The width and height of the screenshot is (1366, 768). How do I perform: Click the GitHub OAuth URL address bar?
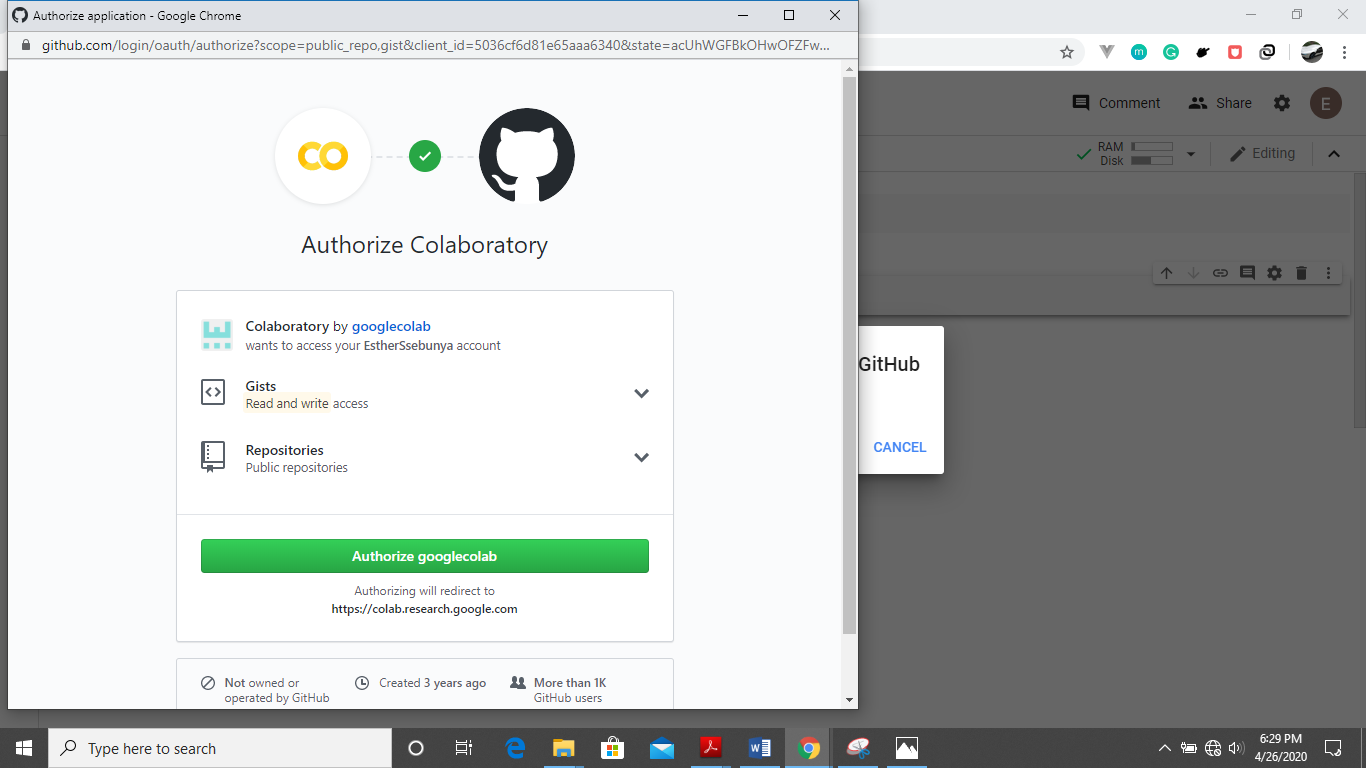point(435,45)
